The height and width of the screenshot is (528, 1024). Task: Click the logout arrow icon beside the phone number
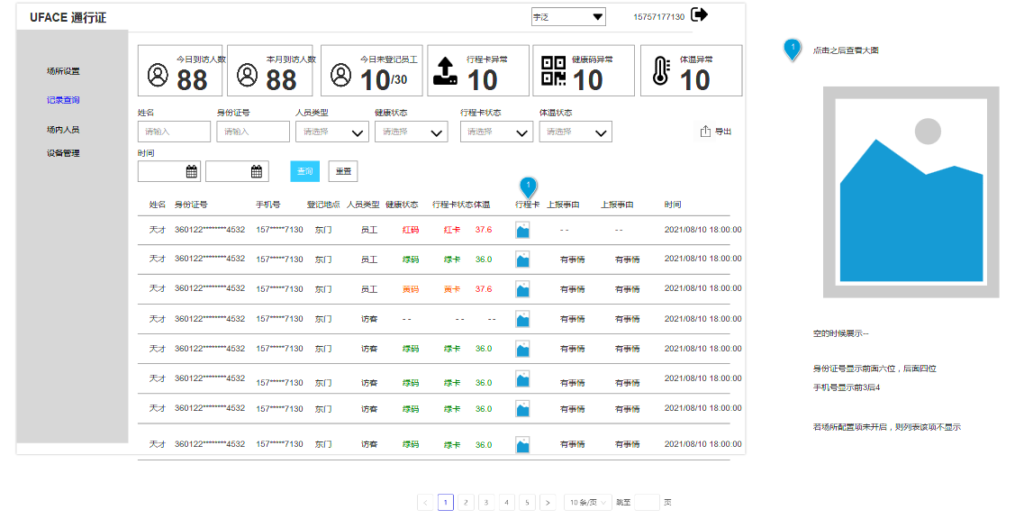point(699,14)
